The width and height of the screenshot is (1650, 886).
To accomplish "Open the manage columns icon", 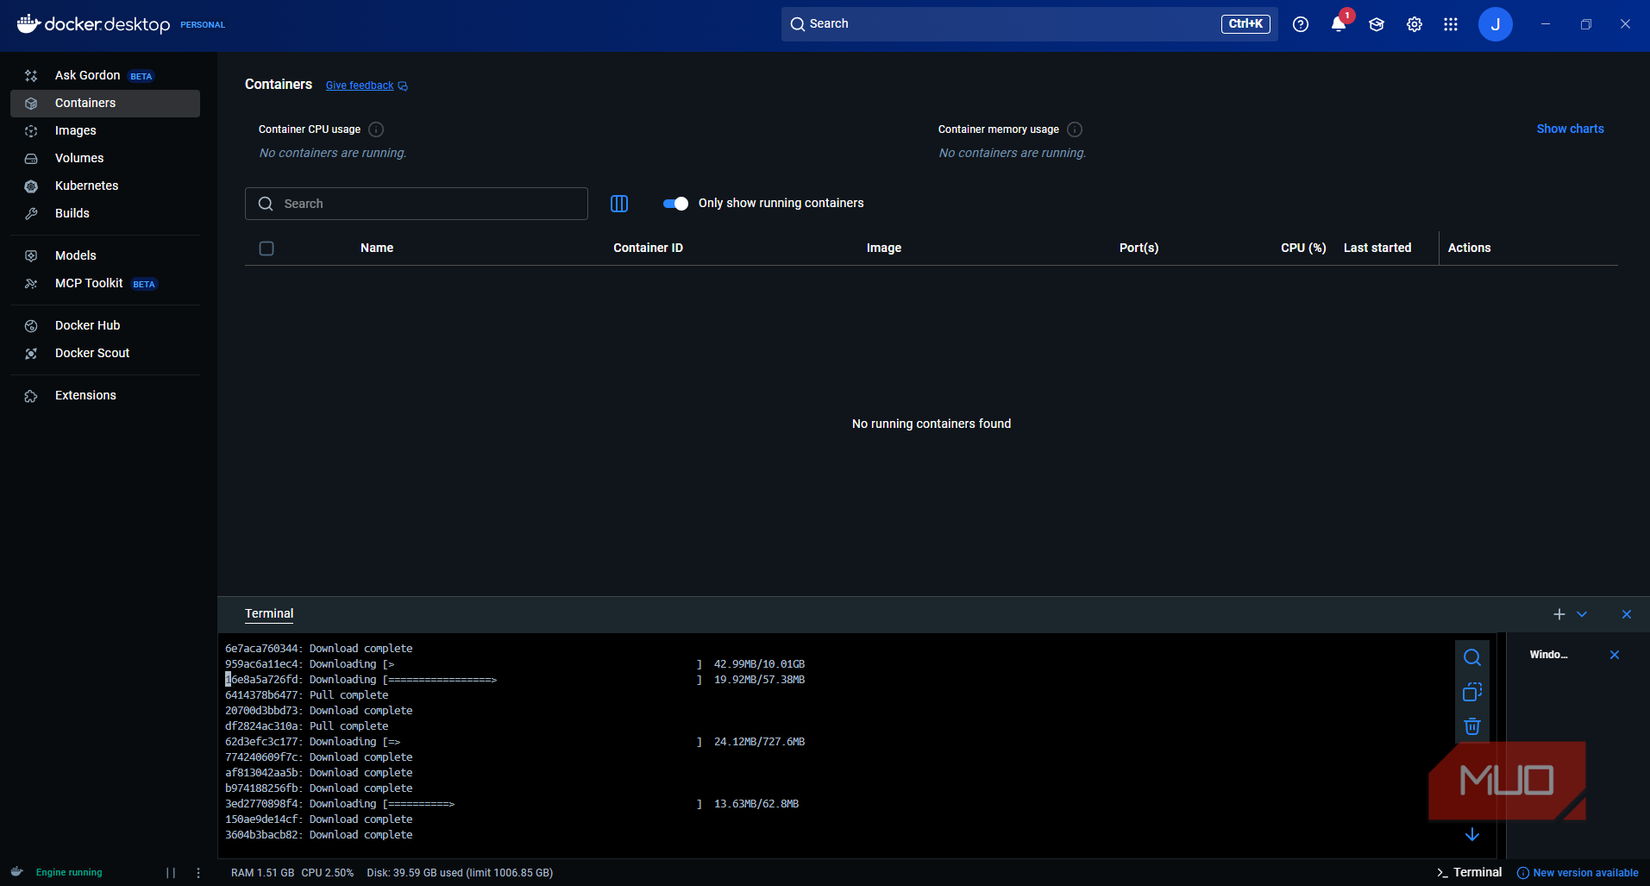I will pos(619,204).
